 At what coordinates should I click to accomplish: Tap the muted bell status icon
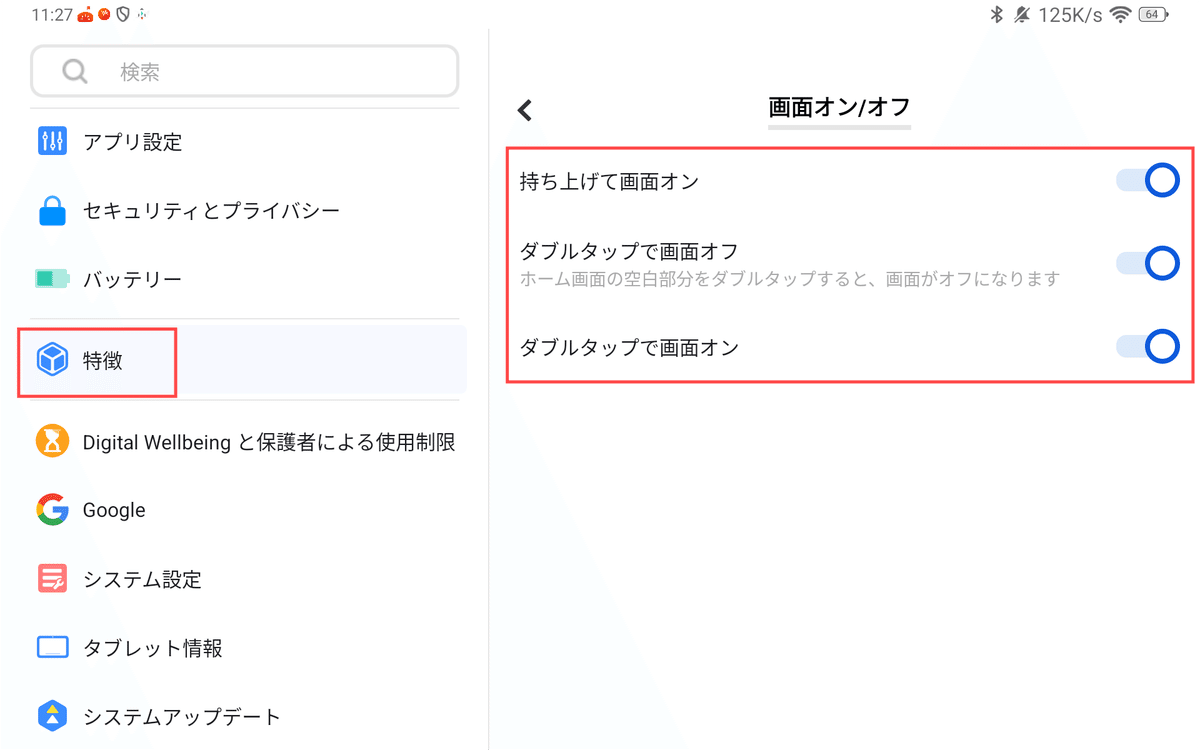coord(1022,14)
